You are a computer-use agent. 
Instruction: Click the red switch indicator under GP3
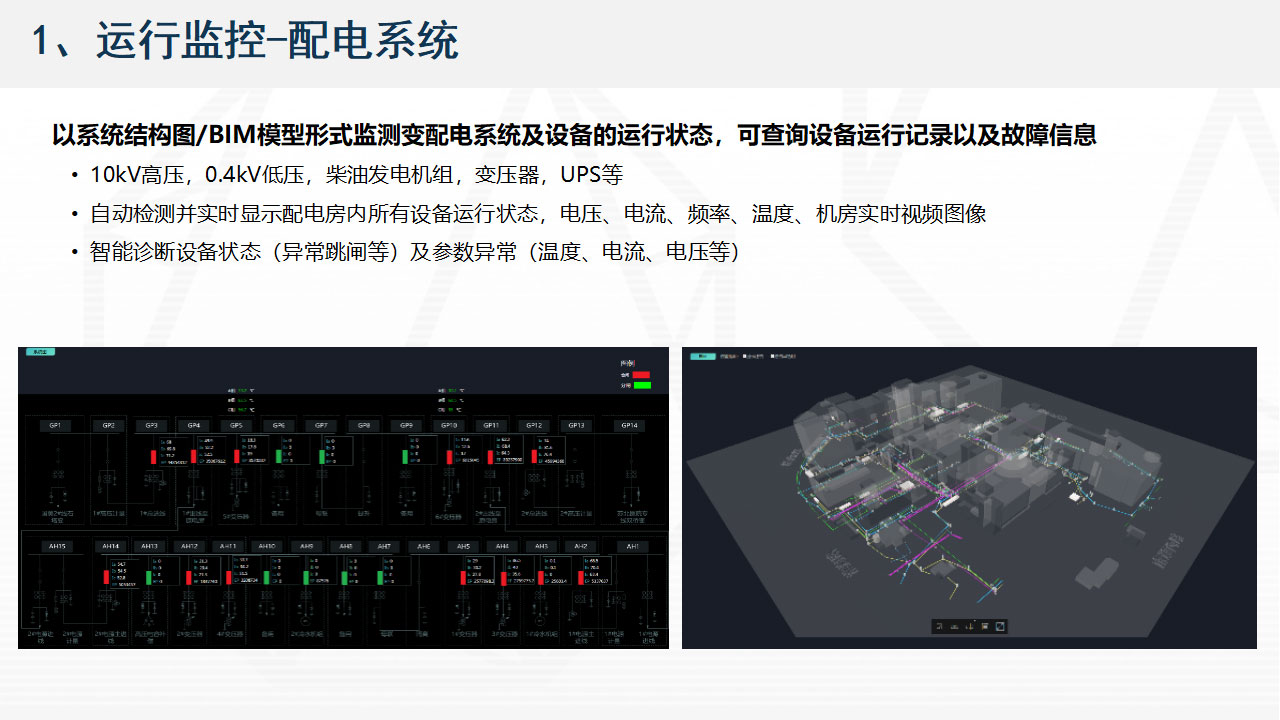154,457
